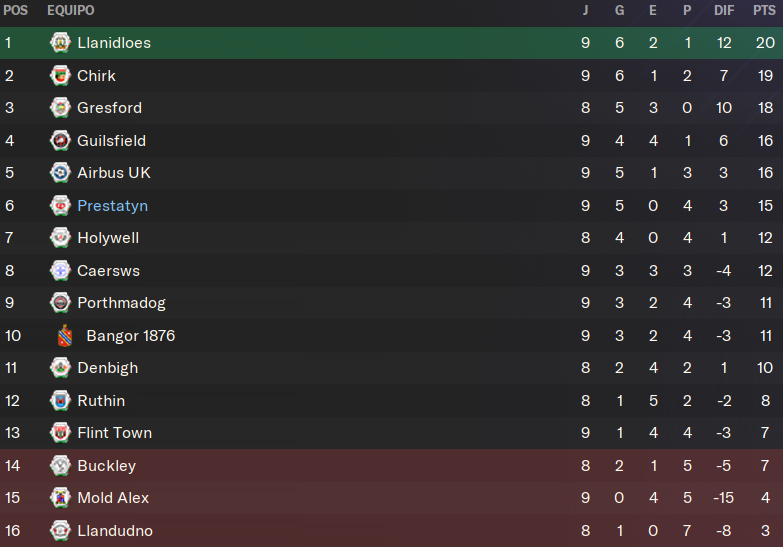Sort table by PTS column header
The image size is (783, 547).
[x=764, y=10]
